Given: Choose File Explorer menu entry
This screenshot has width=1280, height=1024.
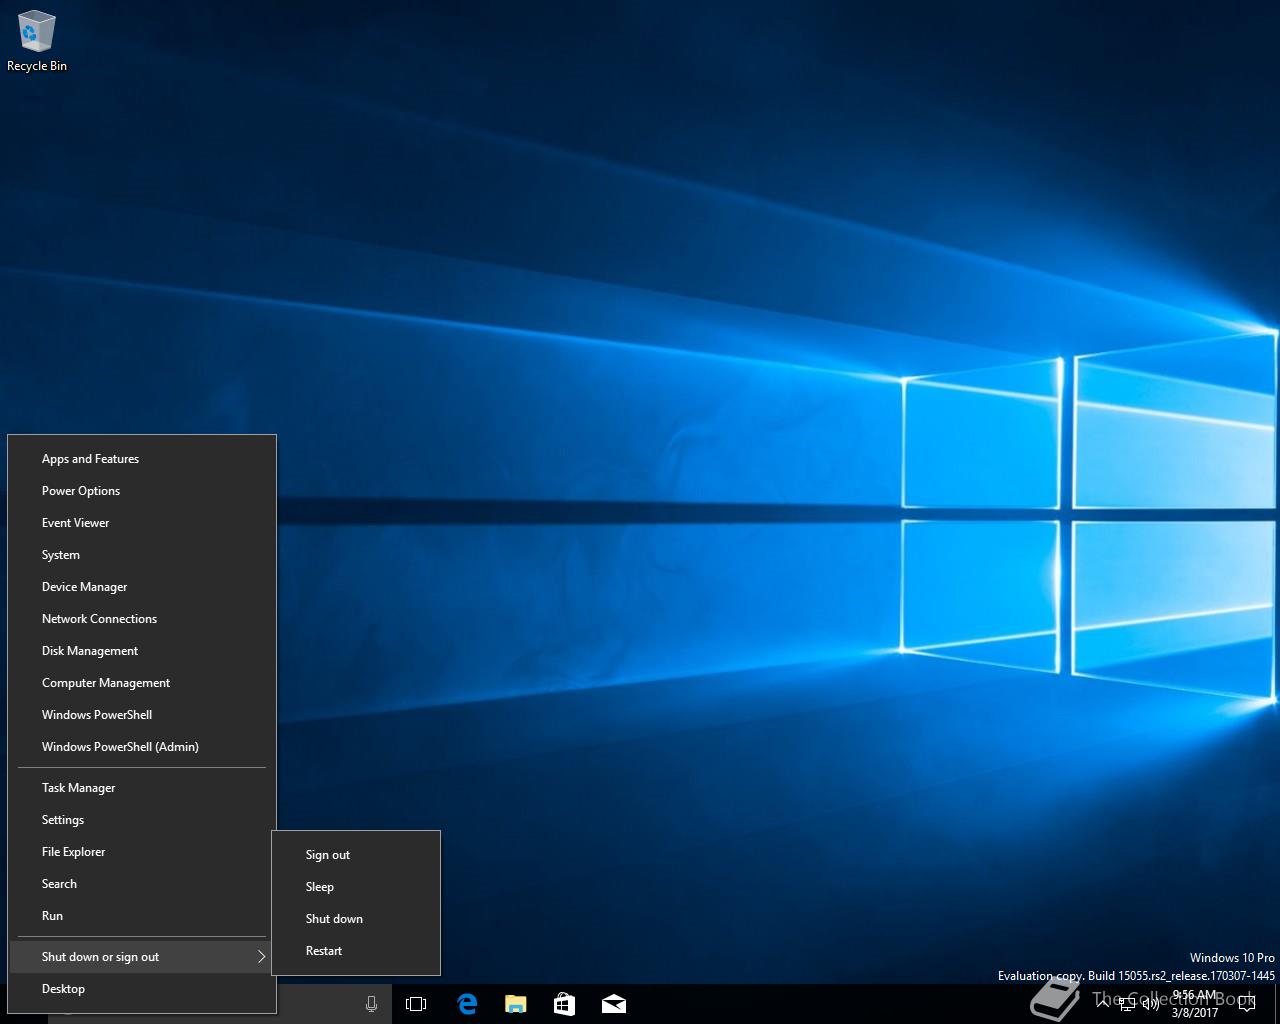Looking at the screenshot, I should [142, 852].
